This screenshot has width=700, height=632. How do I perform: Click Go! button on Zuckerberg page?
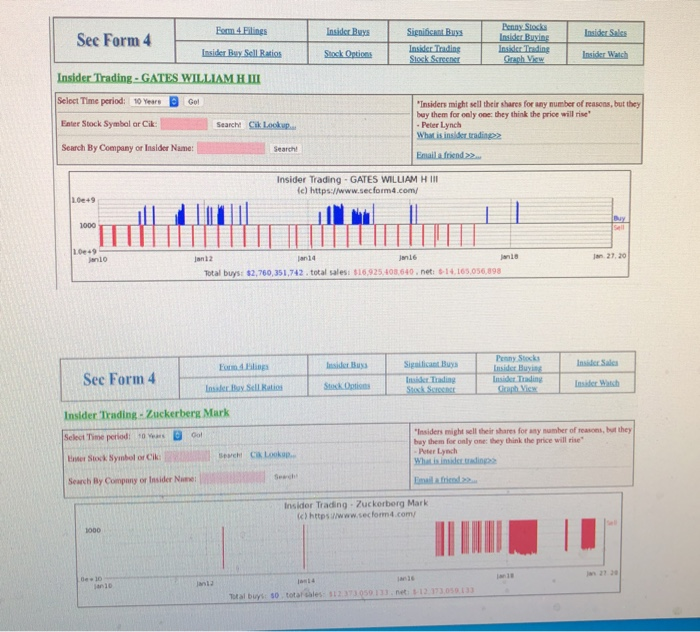click(197, 435)
